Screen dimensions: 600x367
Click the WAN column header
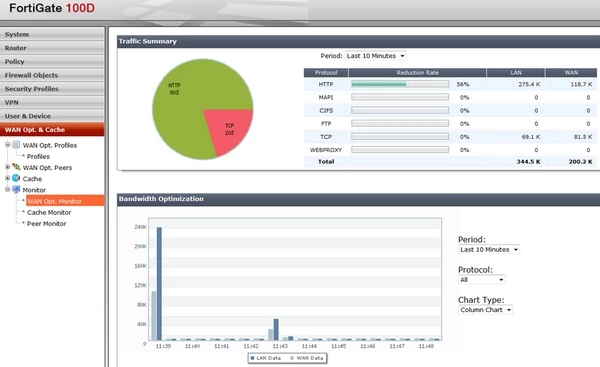coord(571,73)
